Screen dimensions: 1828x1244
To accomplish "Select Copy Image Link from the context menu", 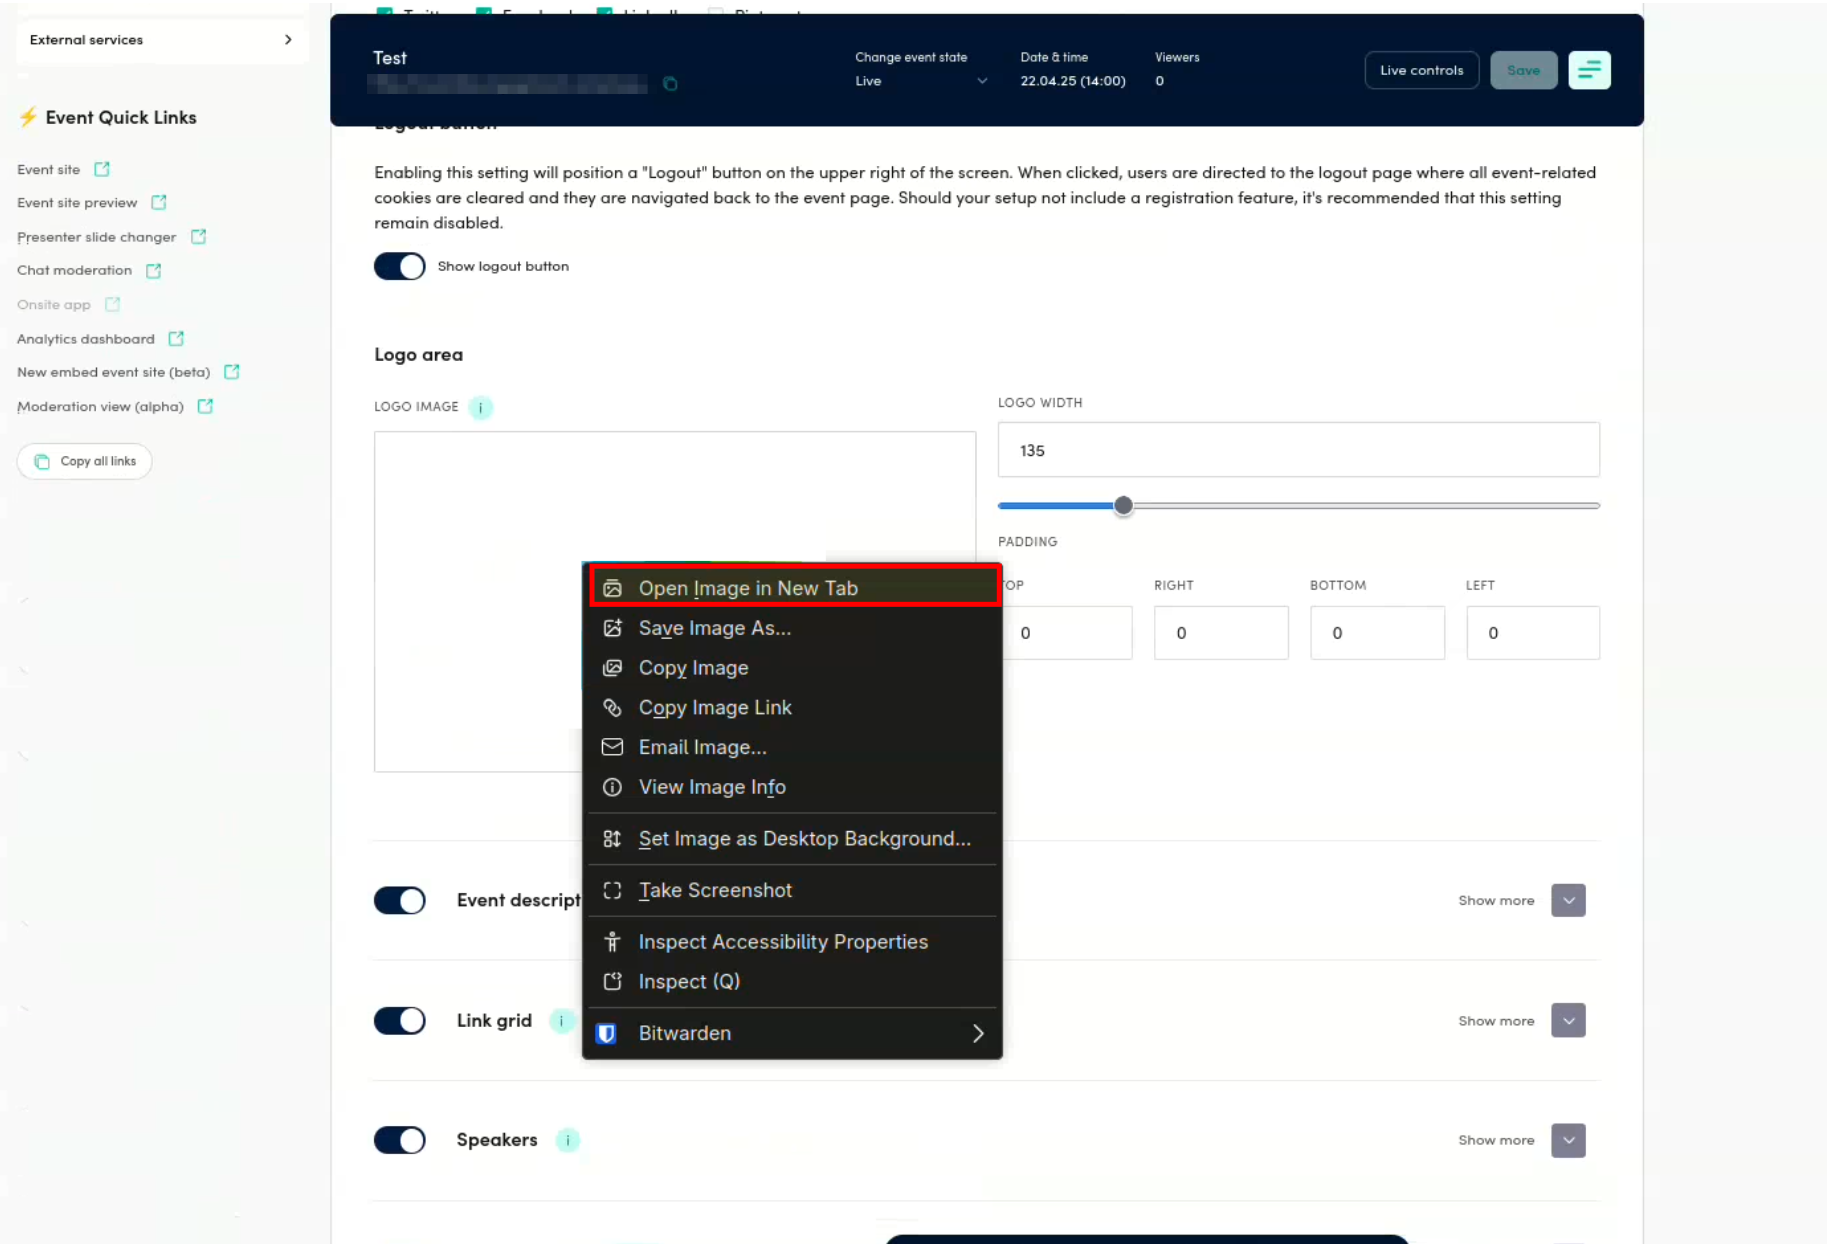I will 714,707.
